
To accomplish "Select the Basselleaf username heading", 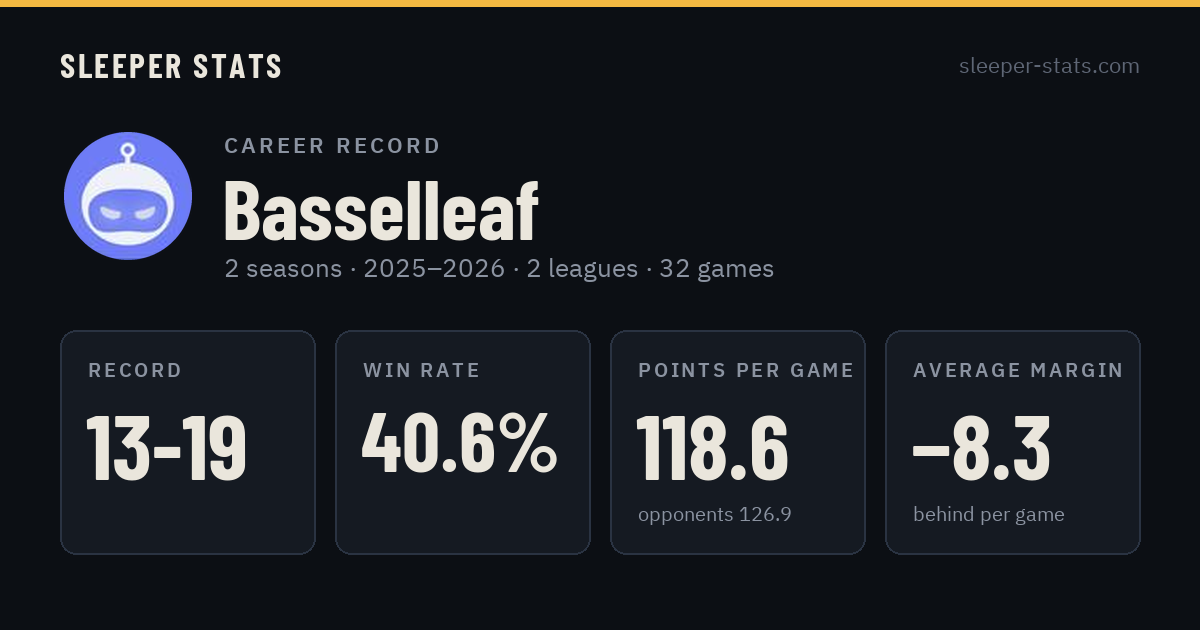I will click(381, 210).
